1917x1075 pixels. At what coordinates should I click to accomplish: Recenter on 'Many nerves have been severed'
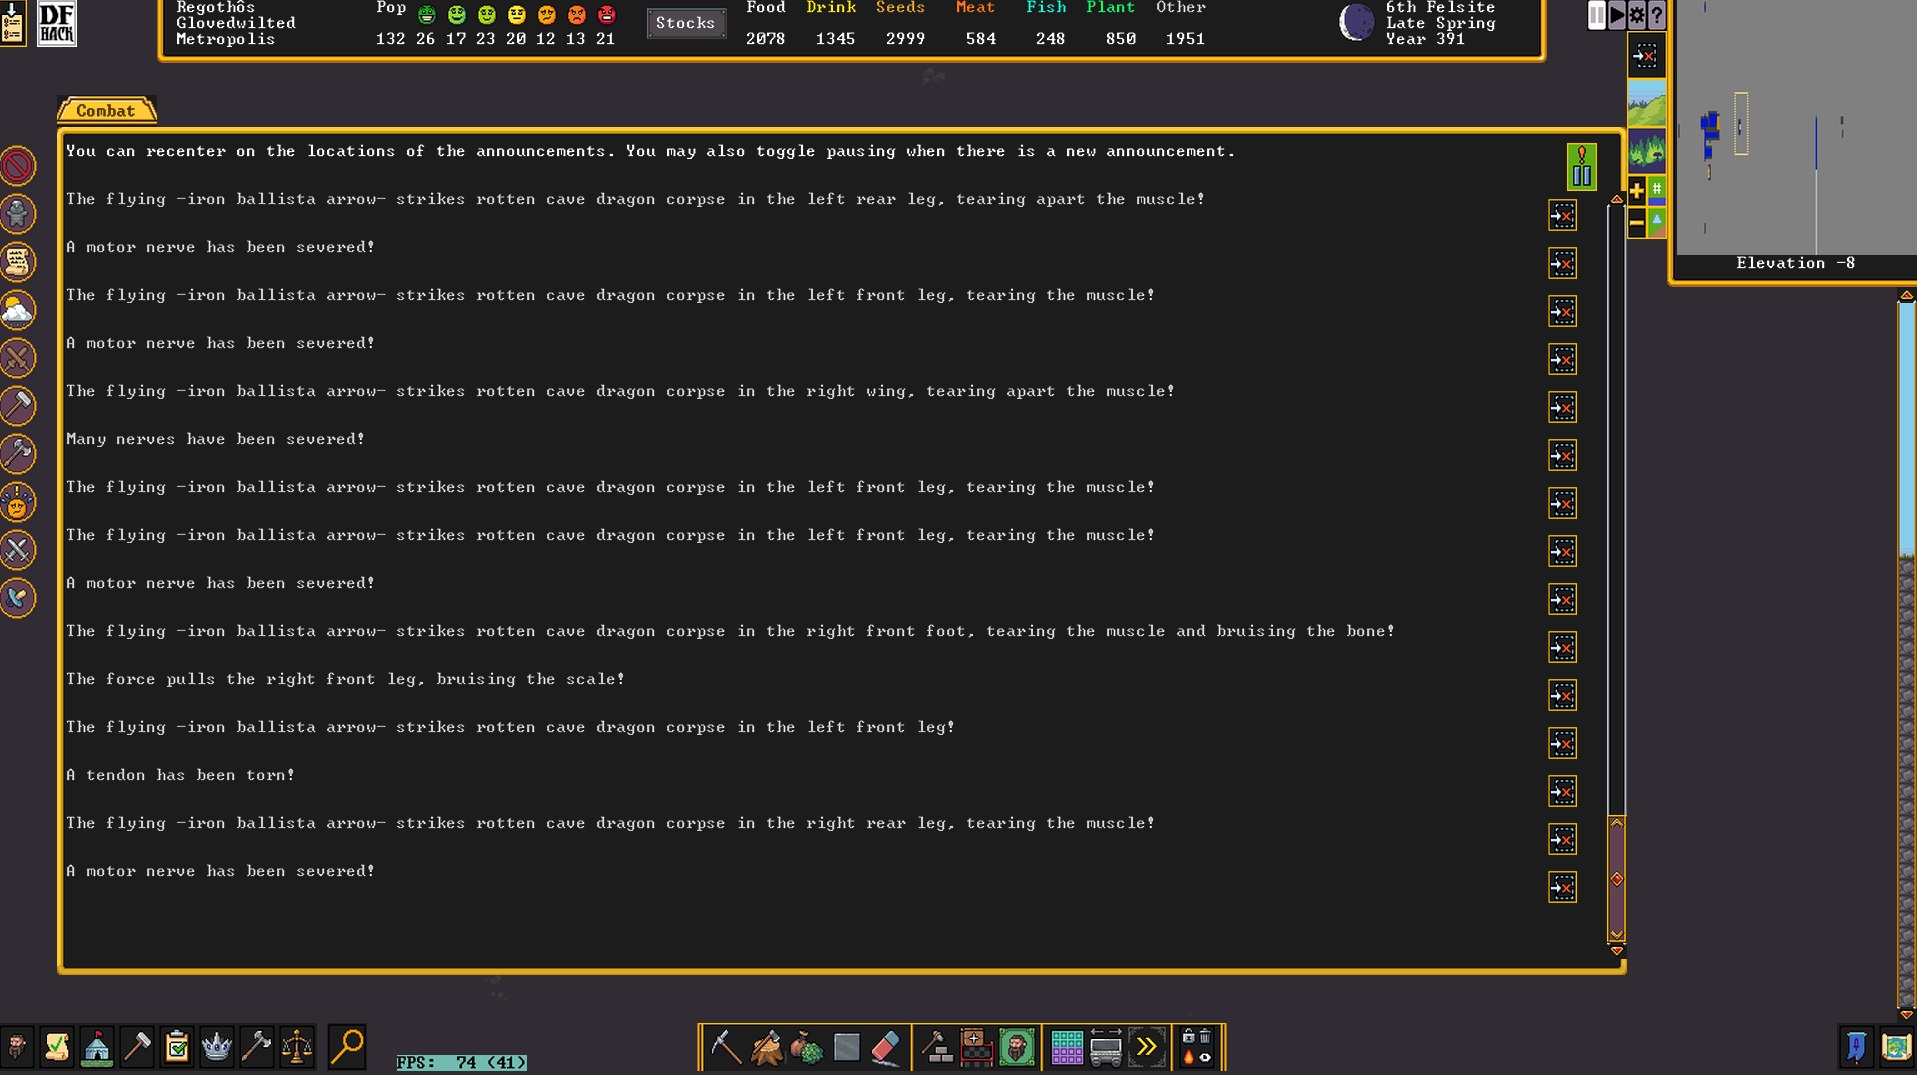click(x=1562, y=455)
